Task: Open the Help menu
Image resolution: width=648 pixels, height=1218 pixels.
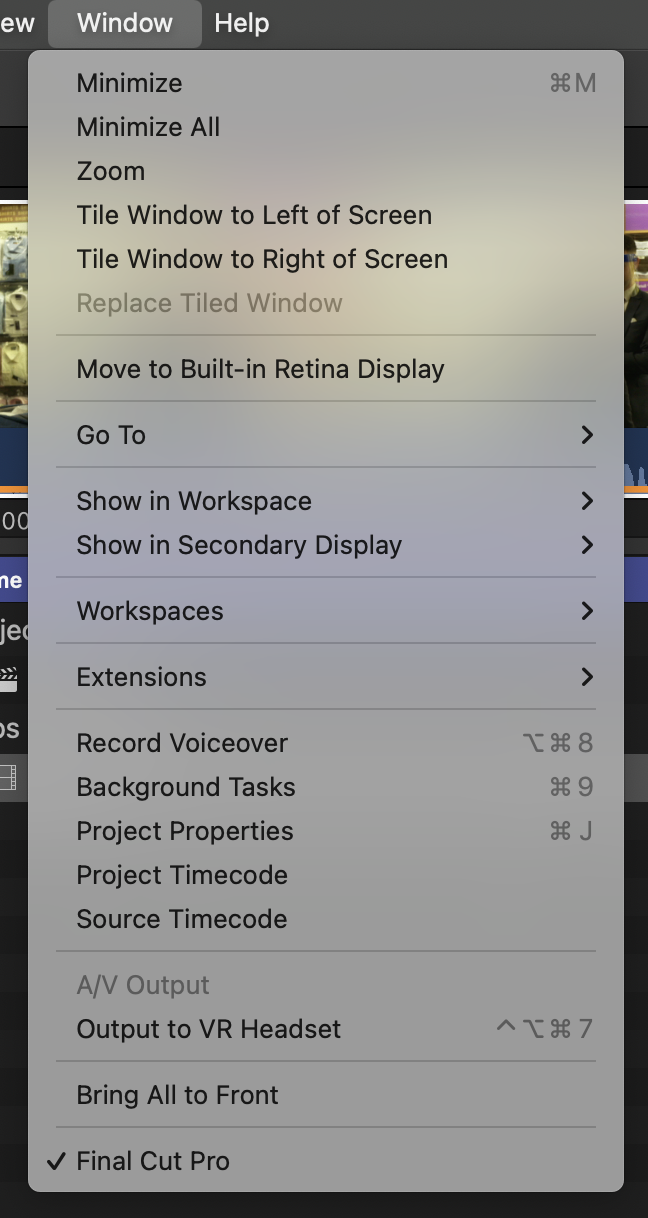Action: coord(241,23)
